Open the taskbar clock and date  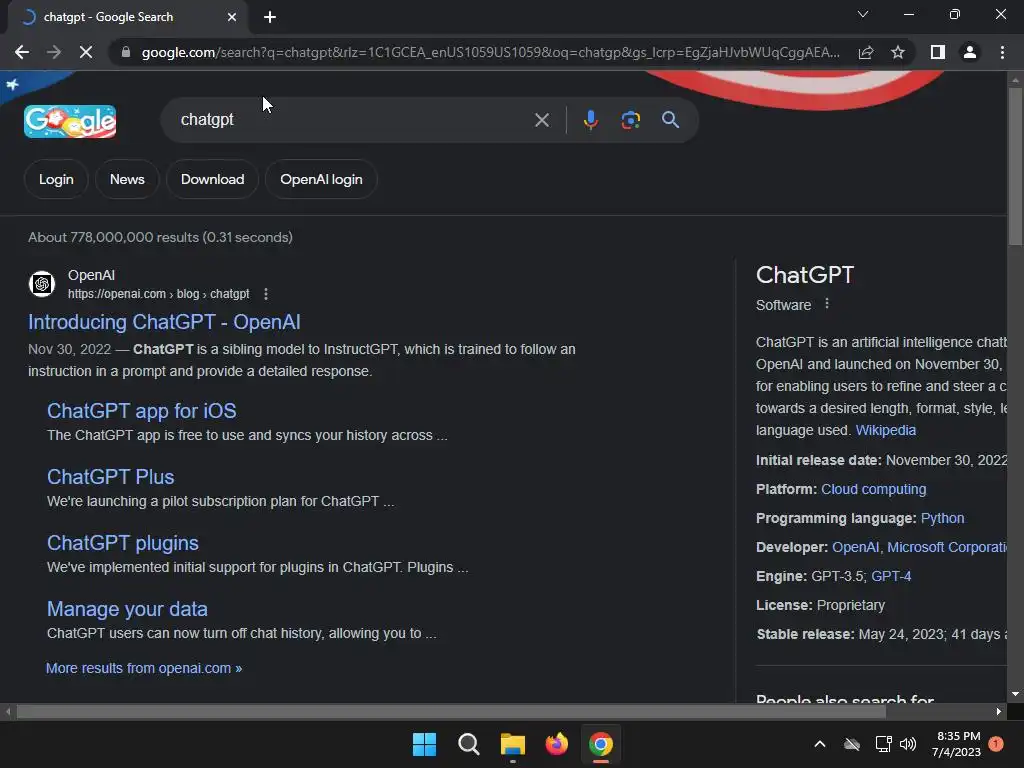(956, 744)
